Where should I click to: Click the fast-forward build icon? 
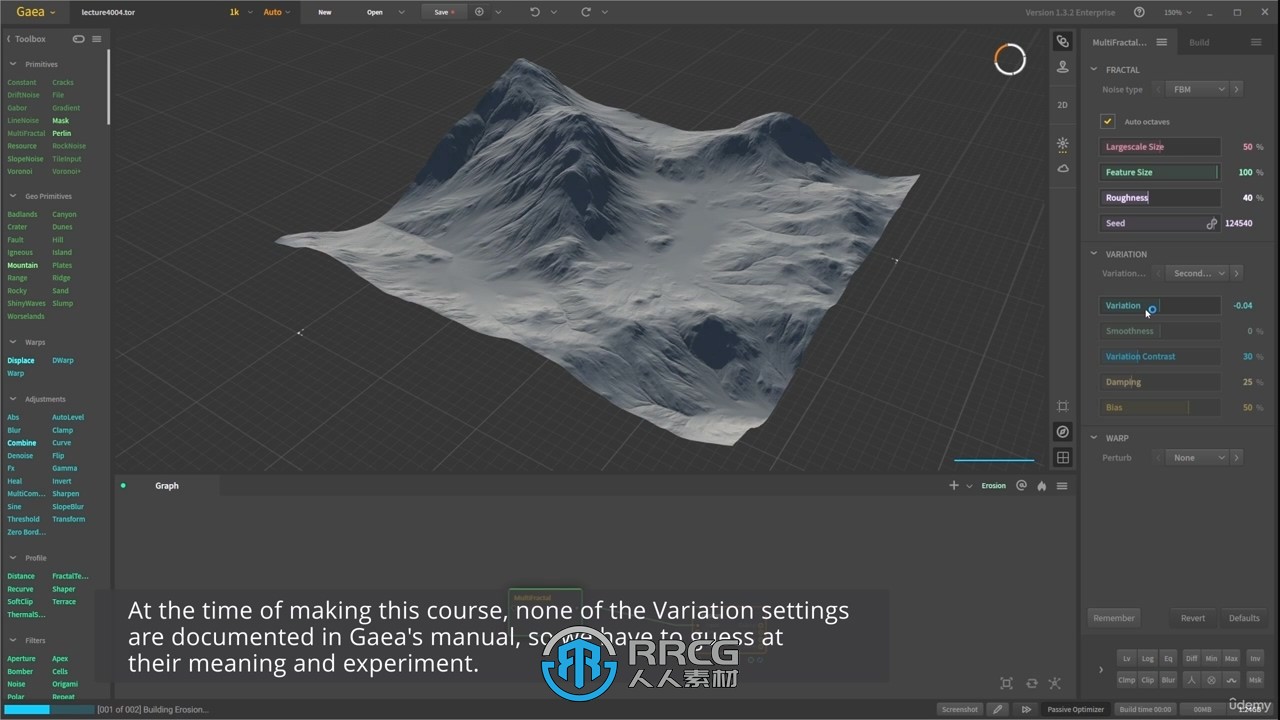point(1025,709)
